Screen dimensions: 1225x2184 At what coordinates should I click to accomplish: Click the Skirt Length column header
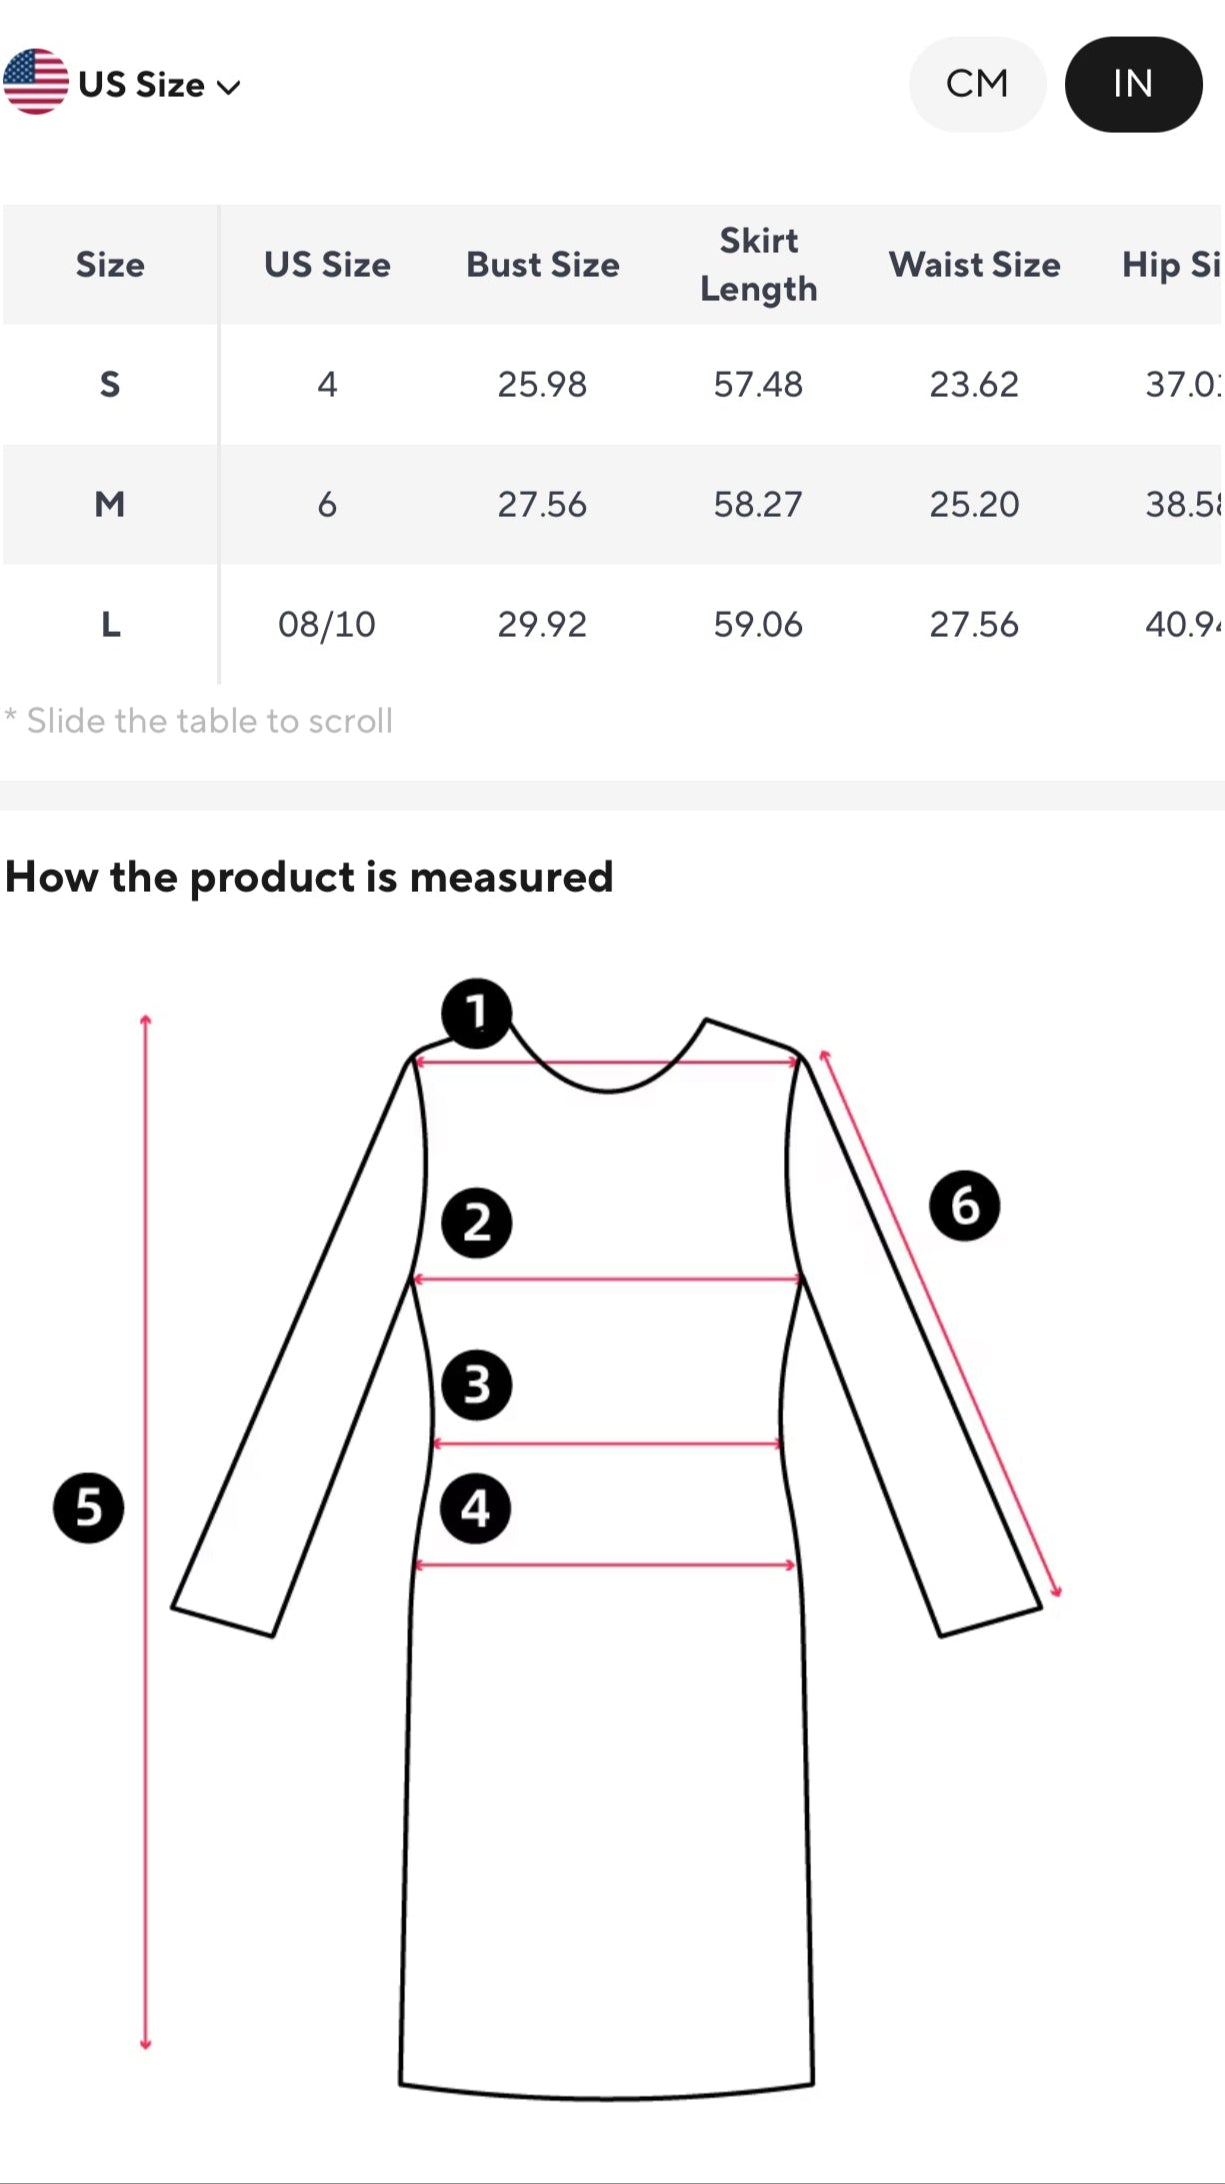(758, 265)
